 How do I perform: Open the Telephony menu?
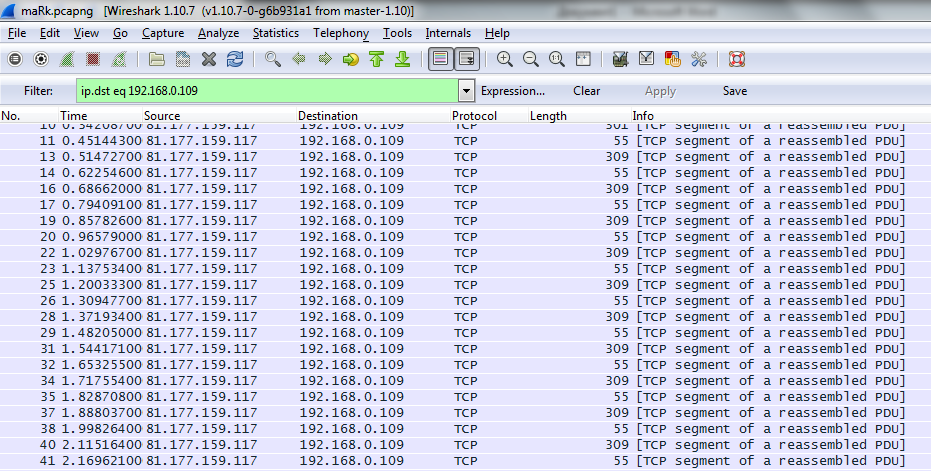[341, 33]
